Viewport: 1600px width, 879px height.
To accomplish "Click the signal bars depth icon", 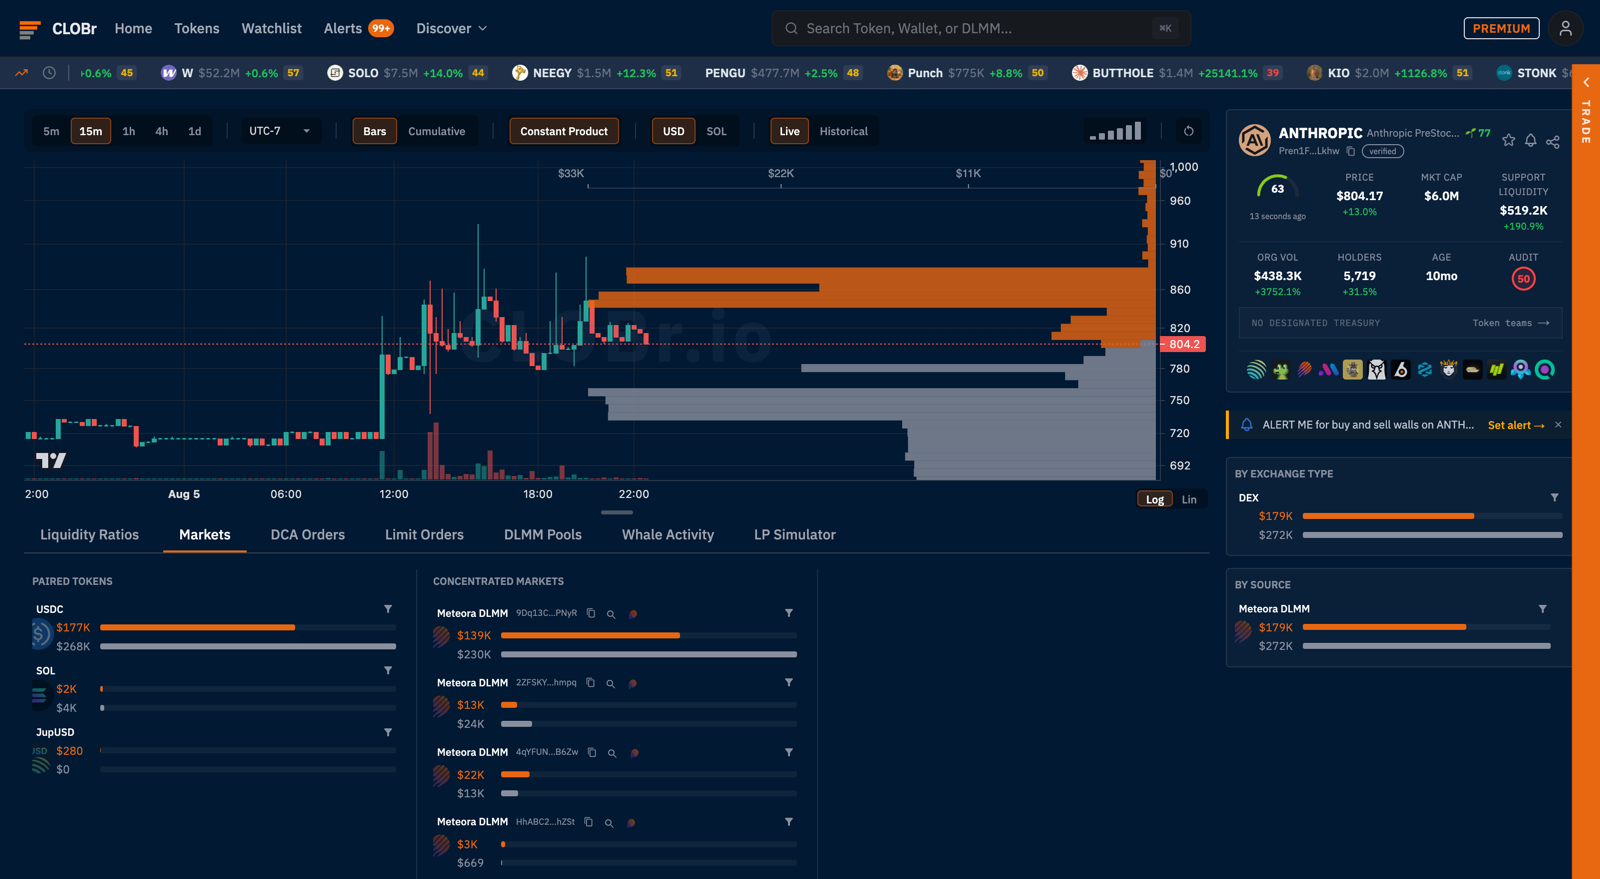I will [x=1115, y=131].
